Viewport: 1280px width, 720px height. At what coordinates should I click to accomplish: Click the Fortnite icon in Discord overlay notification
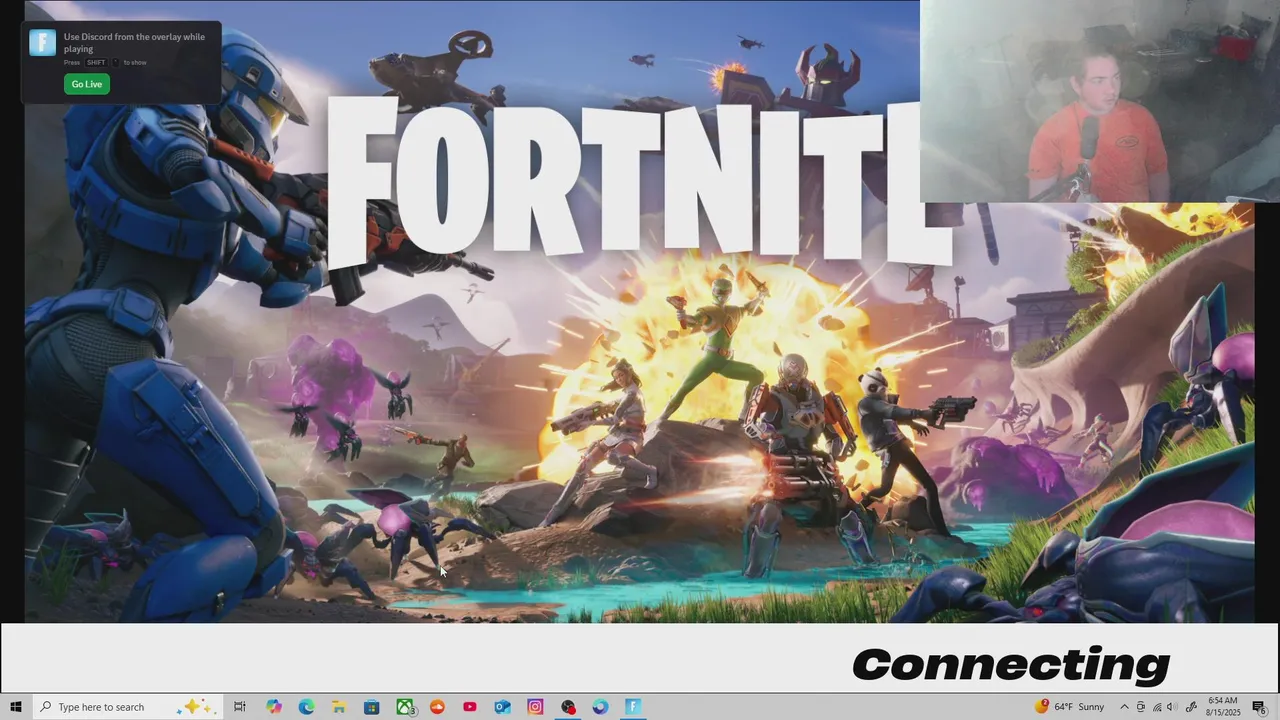click(x=42, y=42)
